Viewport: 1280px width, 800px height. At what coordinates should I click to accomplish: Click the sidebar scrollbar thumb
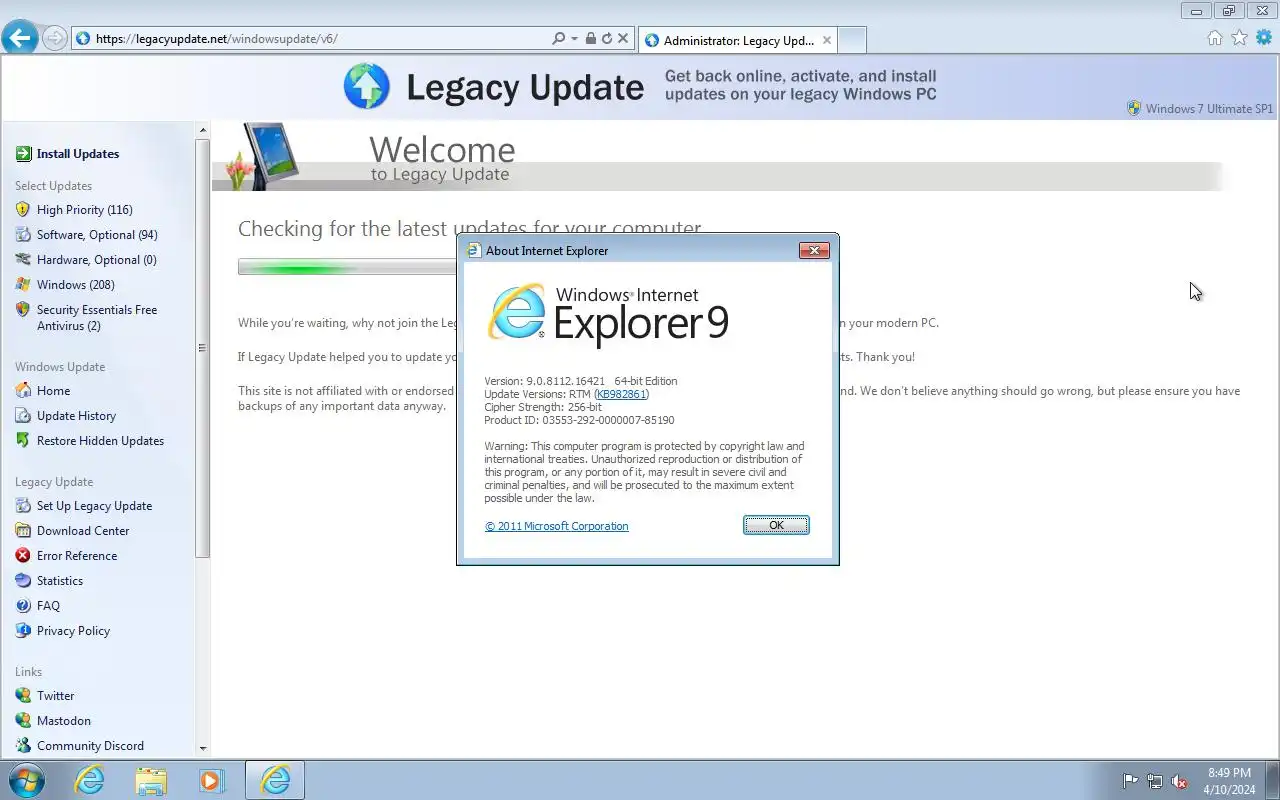(x=203, y=348)
